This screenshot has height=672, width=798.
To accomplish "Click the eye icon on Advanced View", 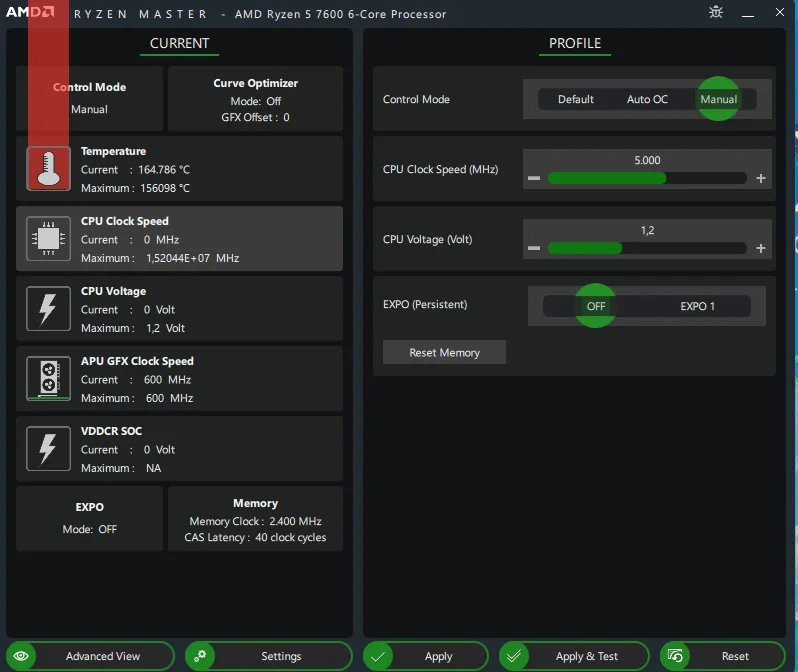I will pyautogui.click(x=21, y=656).
